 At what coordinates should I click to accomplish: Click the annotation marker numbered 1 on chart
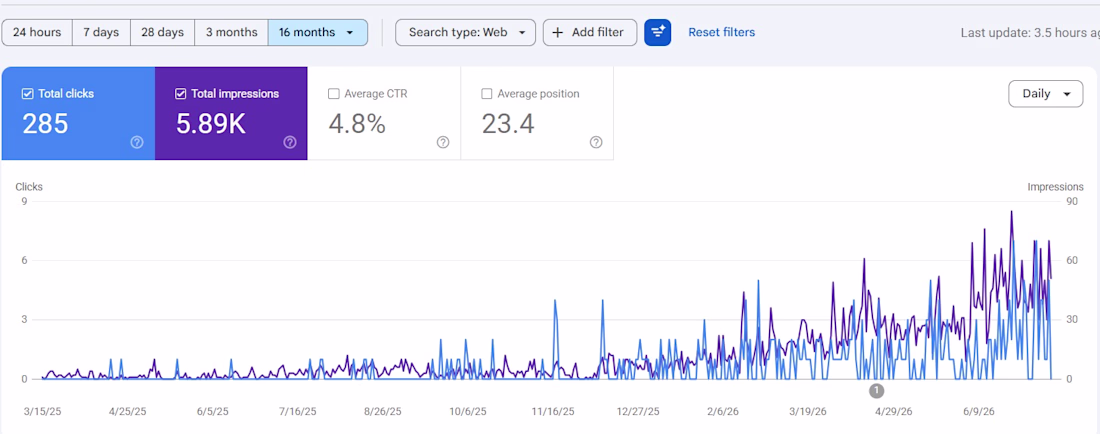[876, 391]
